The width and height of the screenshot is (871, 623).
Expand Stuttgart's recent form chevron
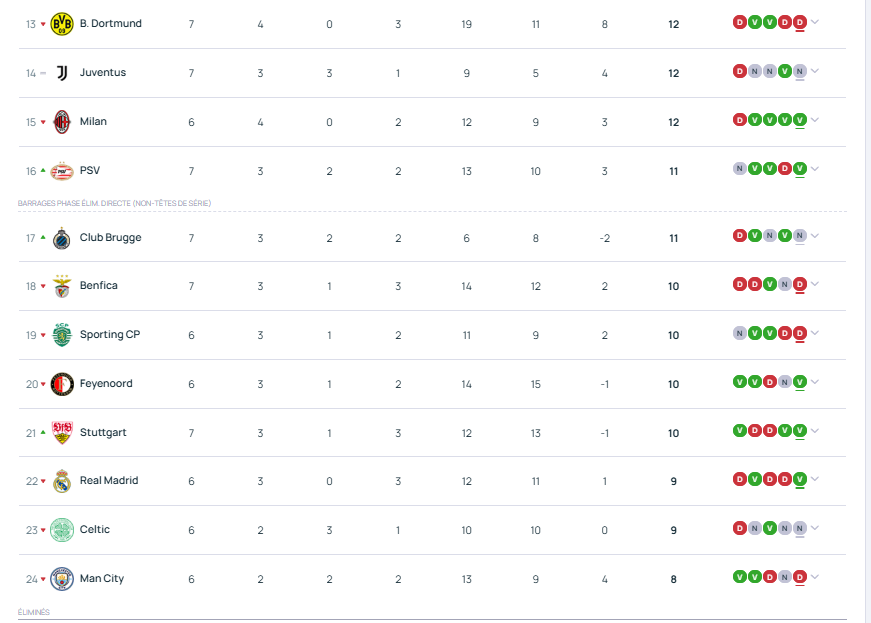coord(815,431)
